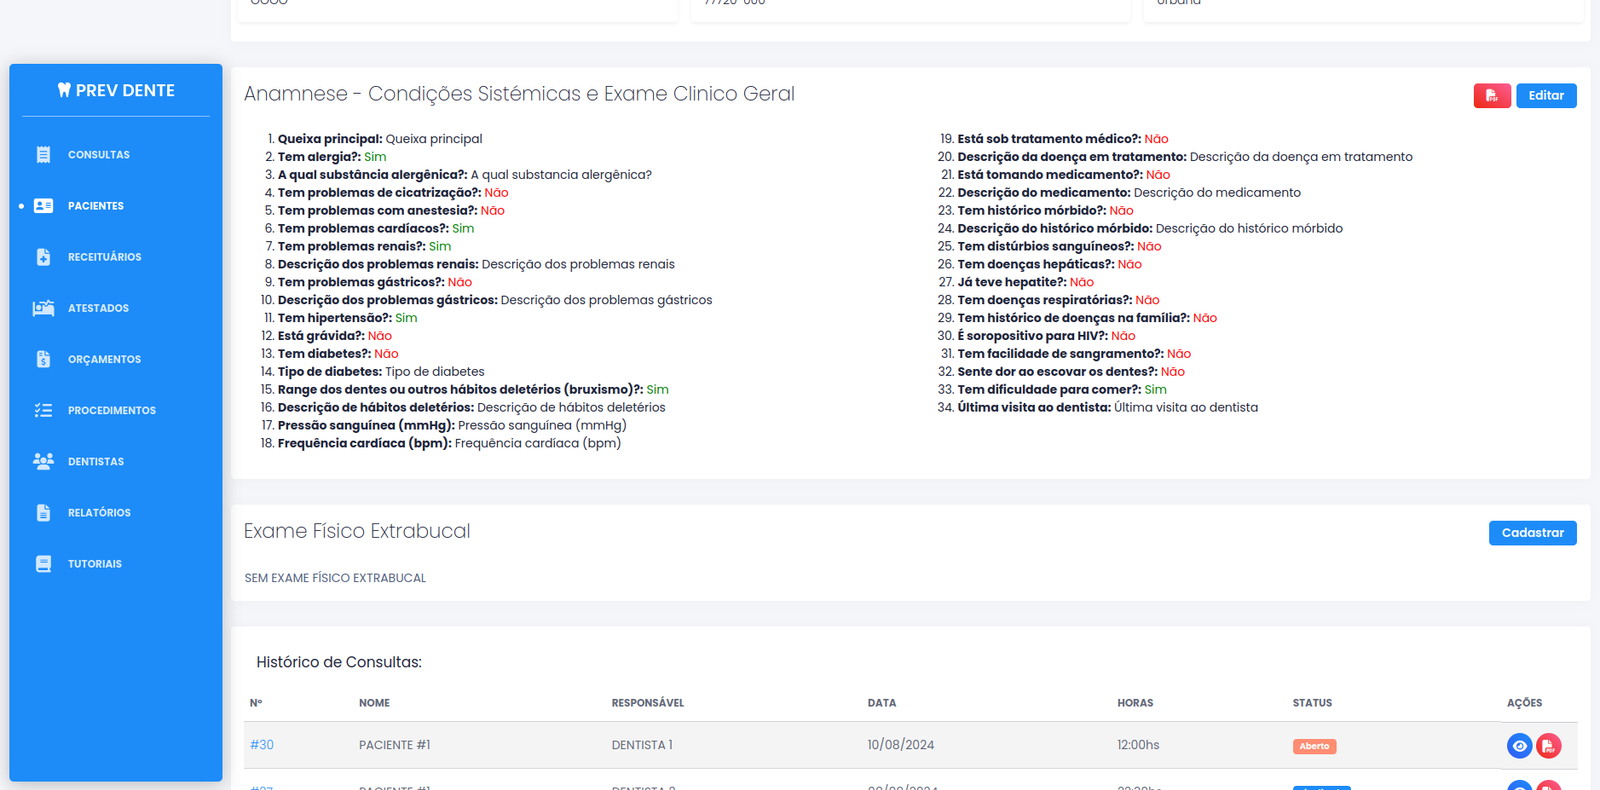Click the Procedimentos checklist icon
The image size is (1600, 790).
coord(43,410)
